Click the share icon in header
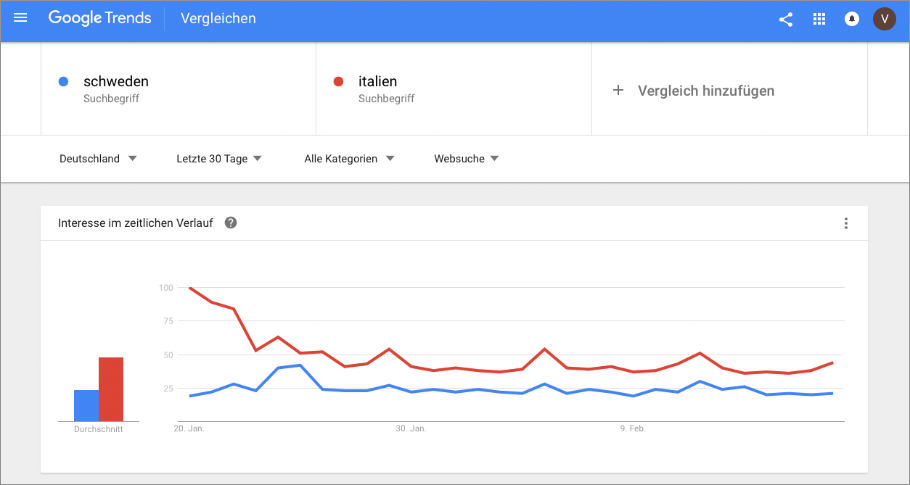Viewport: 910px width, 485px height. [x=785, y=19]
